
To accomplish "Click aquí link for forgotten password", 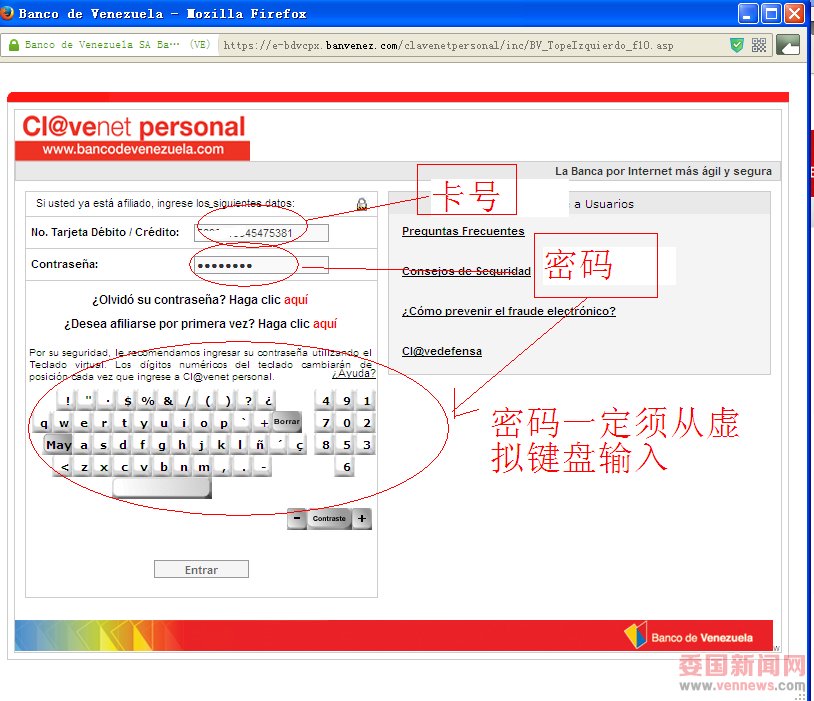I will point(296,300).
